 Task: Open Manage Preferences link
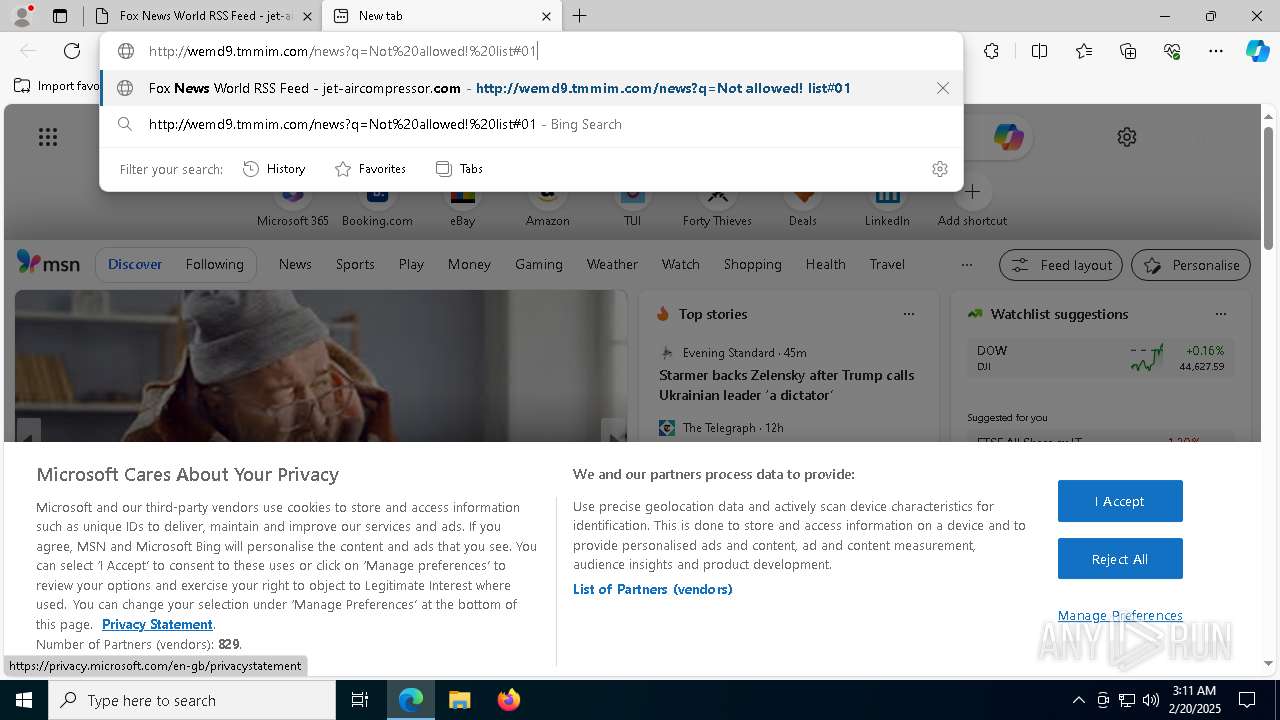click(x=1120, y=615)
